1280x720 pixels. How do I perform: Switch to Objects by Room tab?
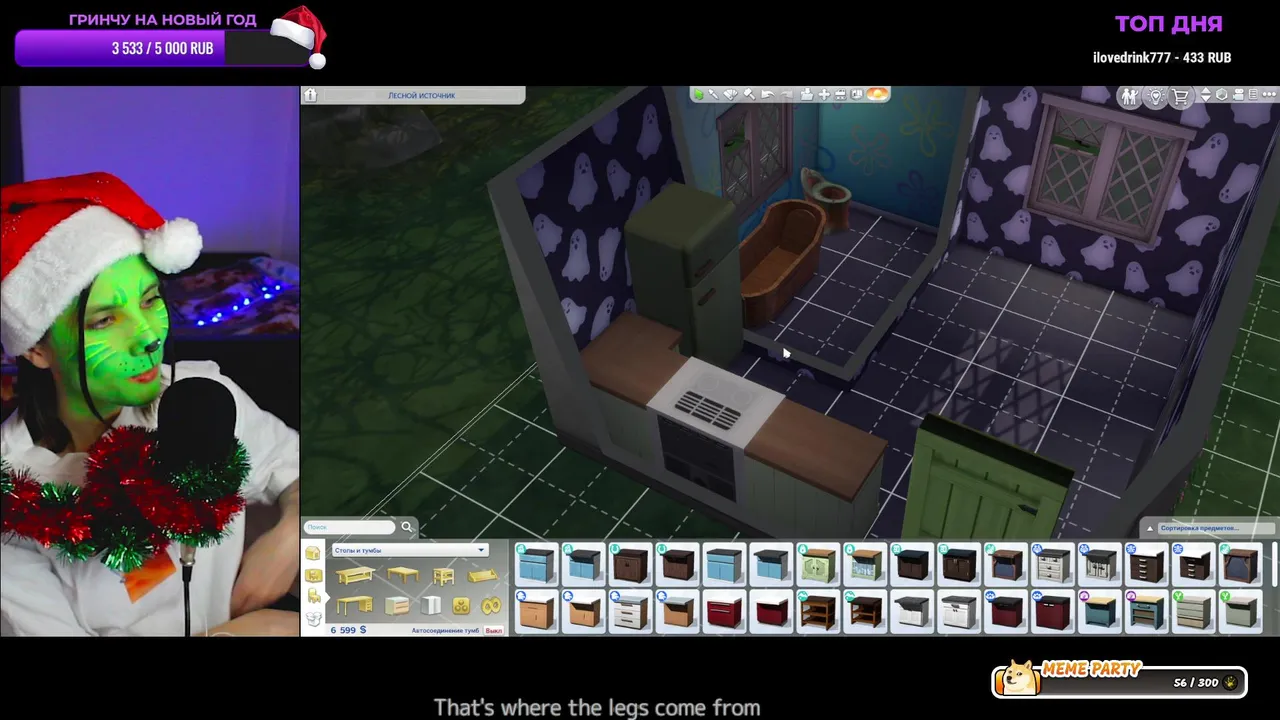314,575
